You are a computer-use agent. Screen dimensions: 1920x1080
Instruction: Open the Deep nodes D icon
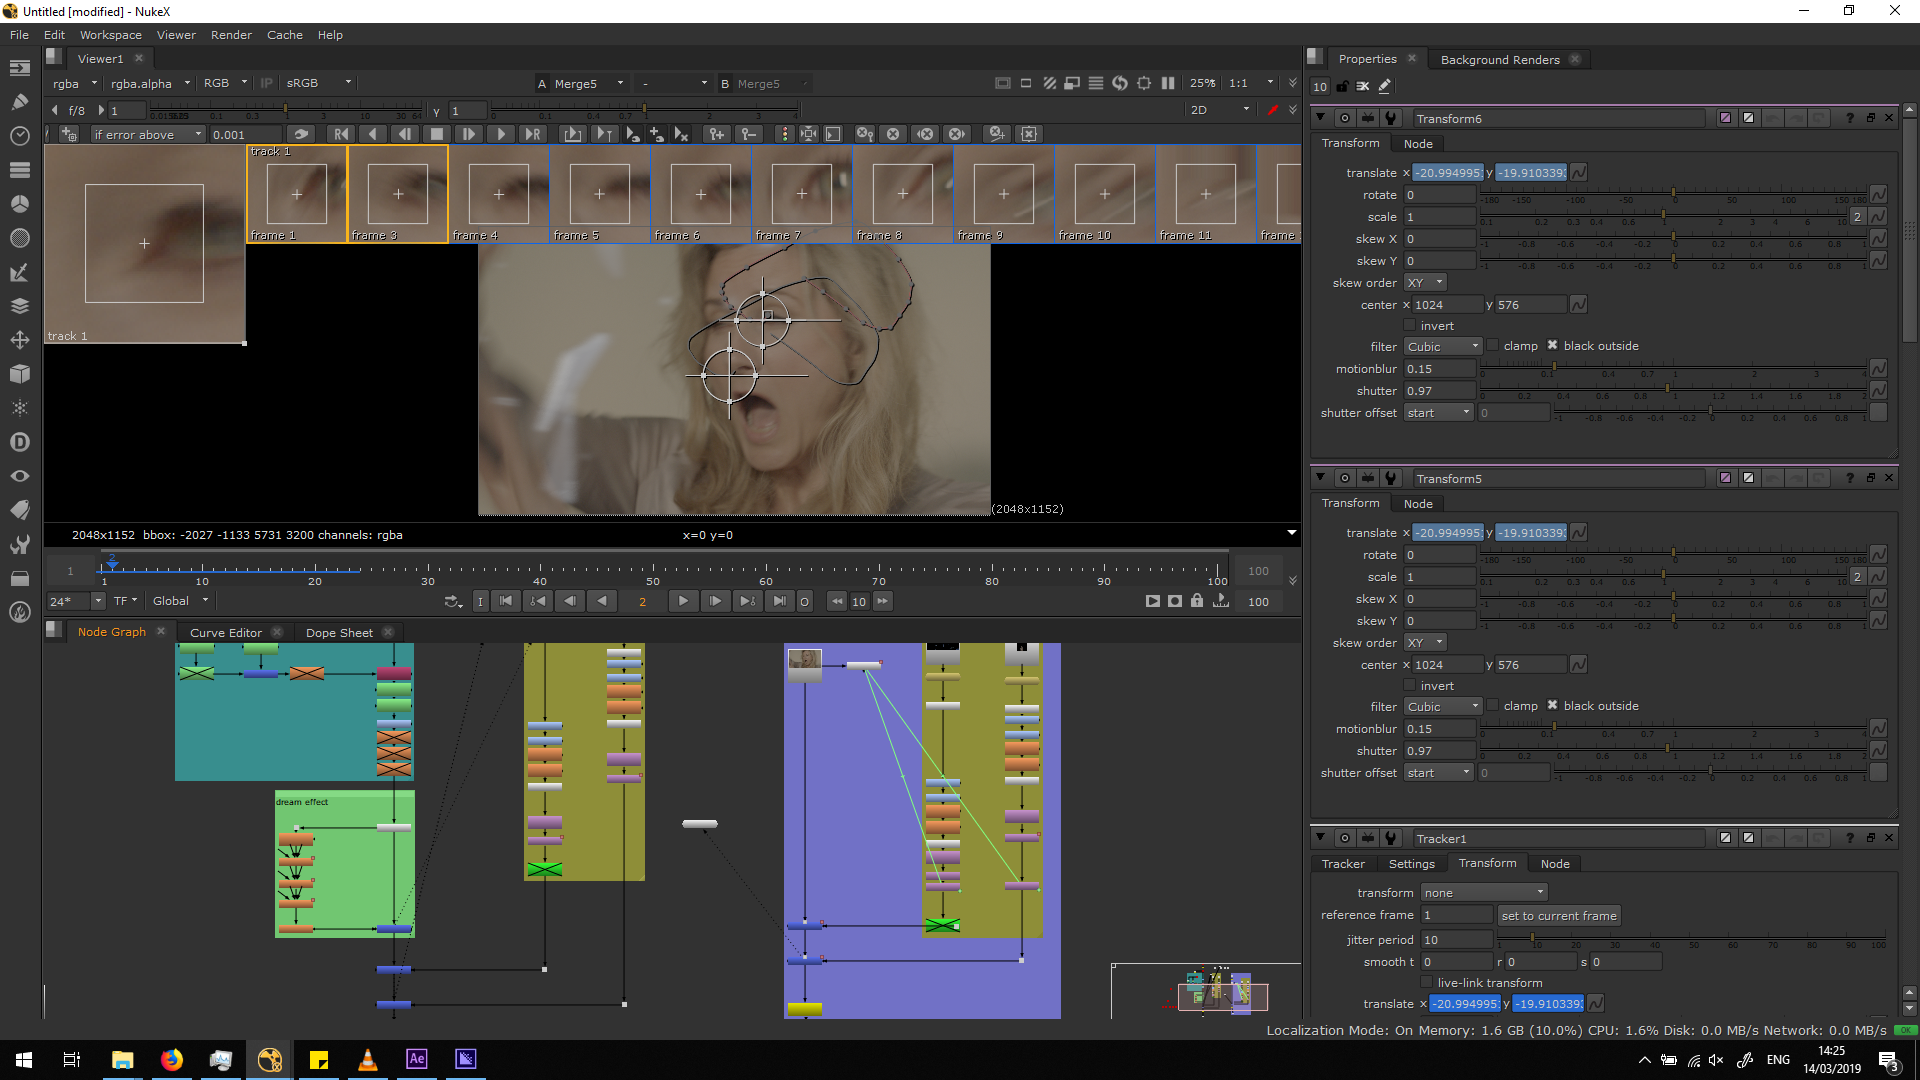[19, 442]
